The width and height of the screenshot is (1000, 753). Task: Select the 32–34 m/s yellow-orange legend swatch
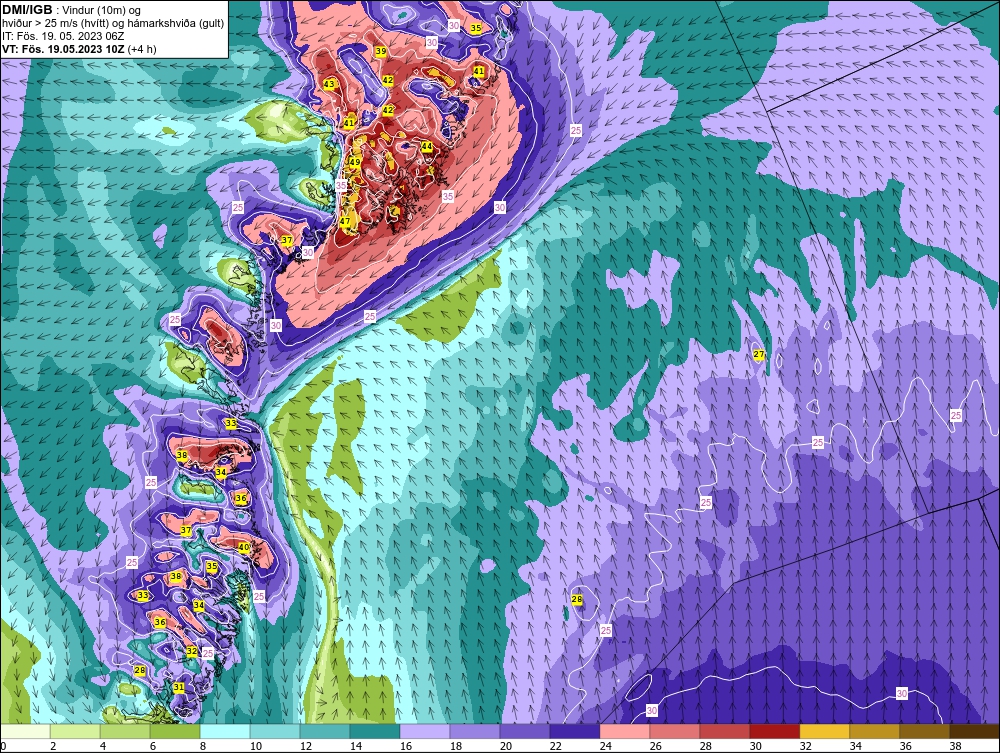(x=824, y=731)
